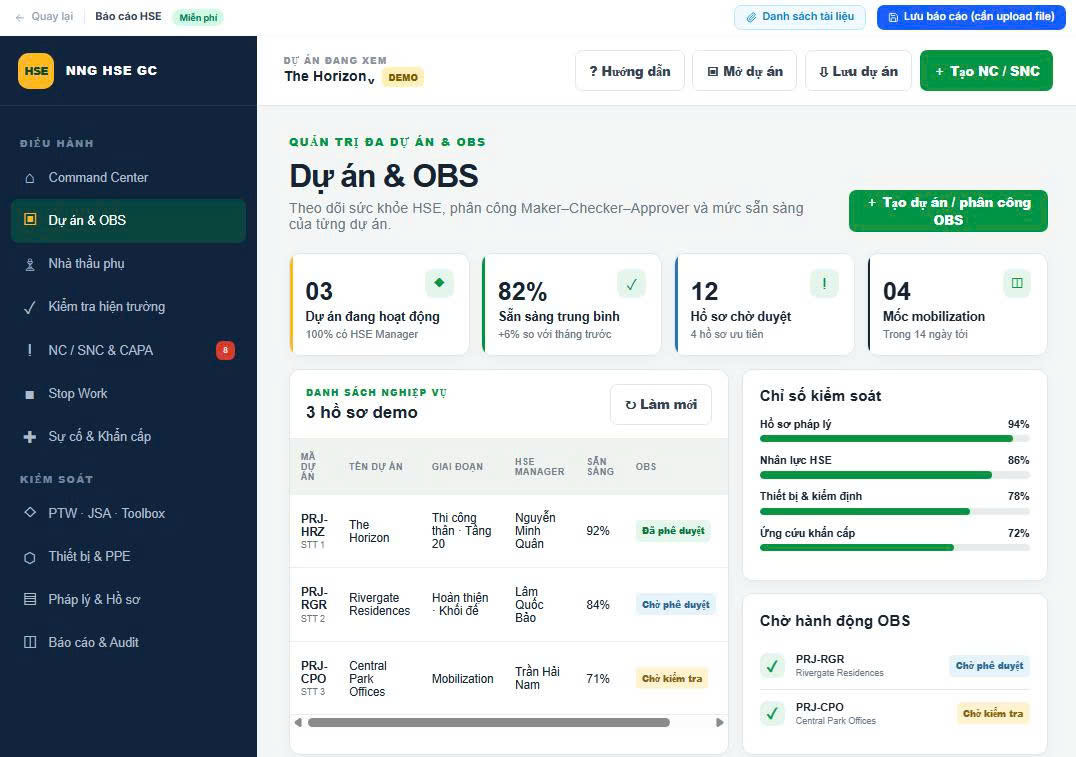
Task: Click Chờ kiểm tra status in PRJ-CPO table row
Action: click(672, 679)
